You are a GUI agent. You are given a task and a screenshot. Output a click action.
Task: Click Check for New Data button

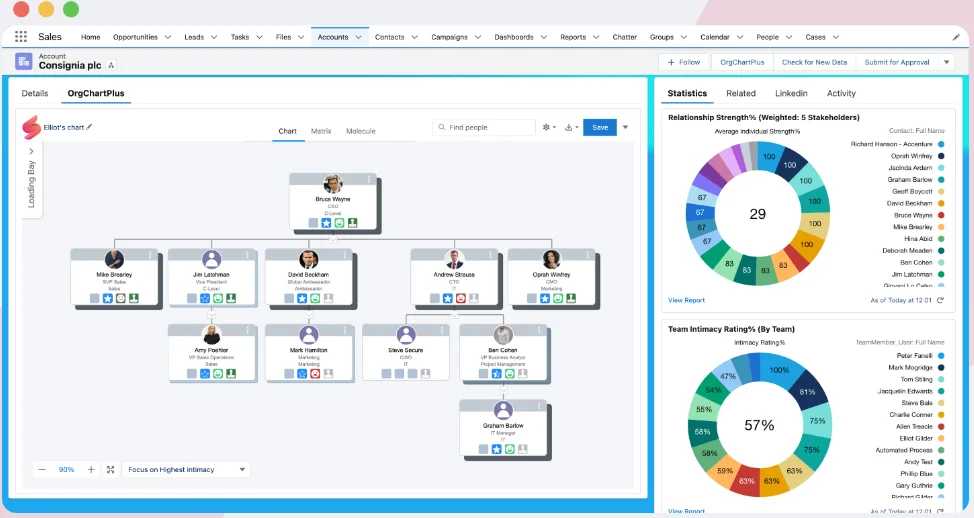tap(814, 62)
